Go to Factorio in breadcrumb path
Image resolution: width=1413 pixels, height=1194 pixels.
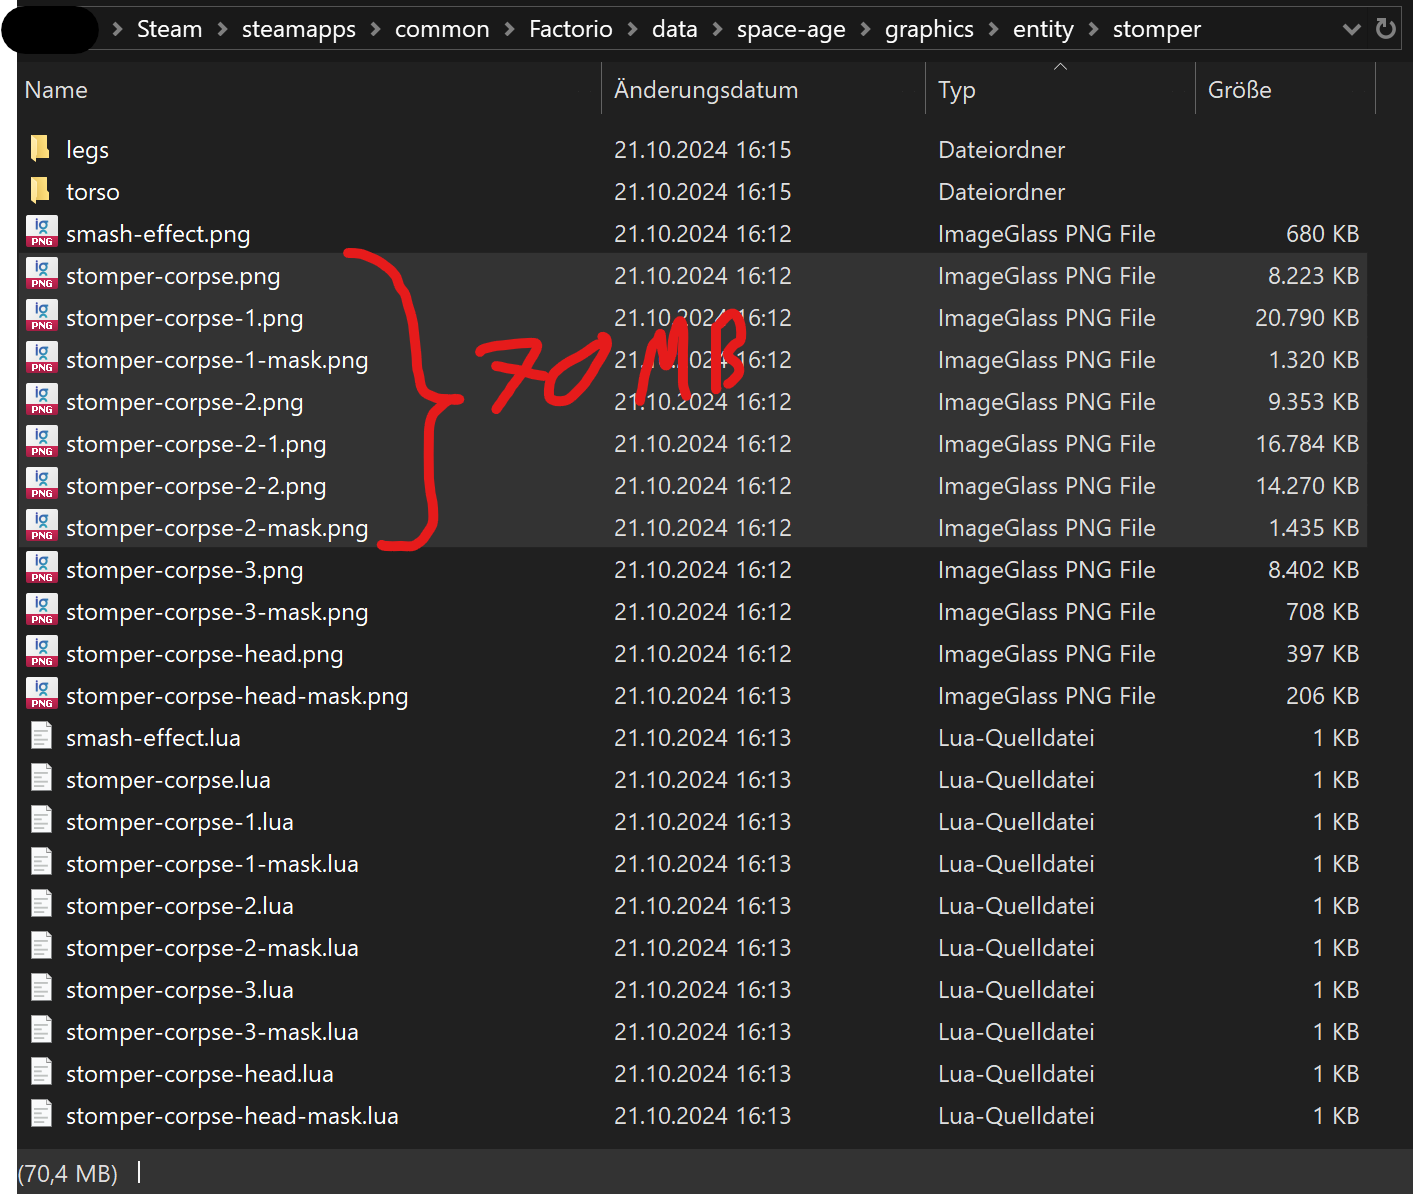[571, 29]
